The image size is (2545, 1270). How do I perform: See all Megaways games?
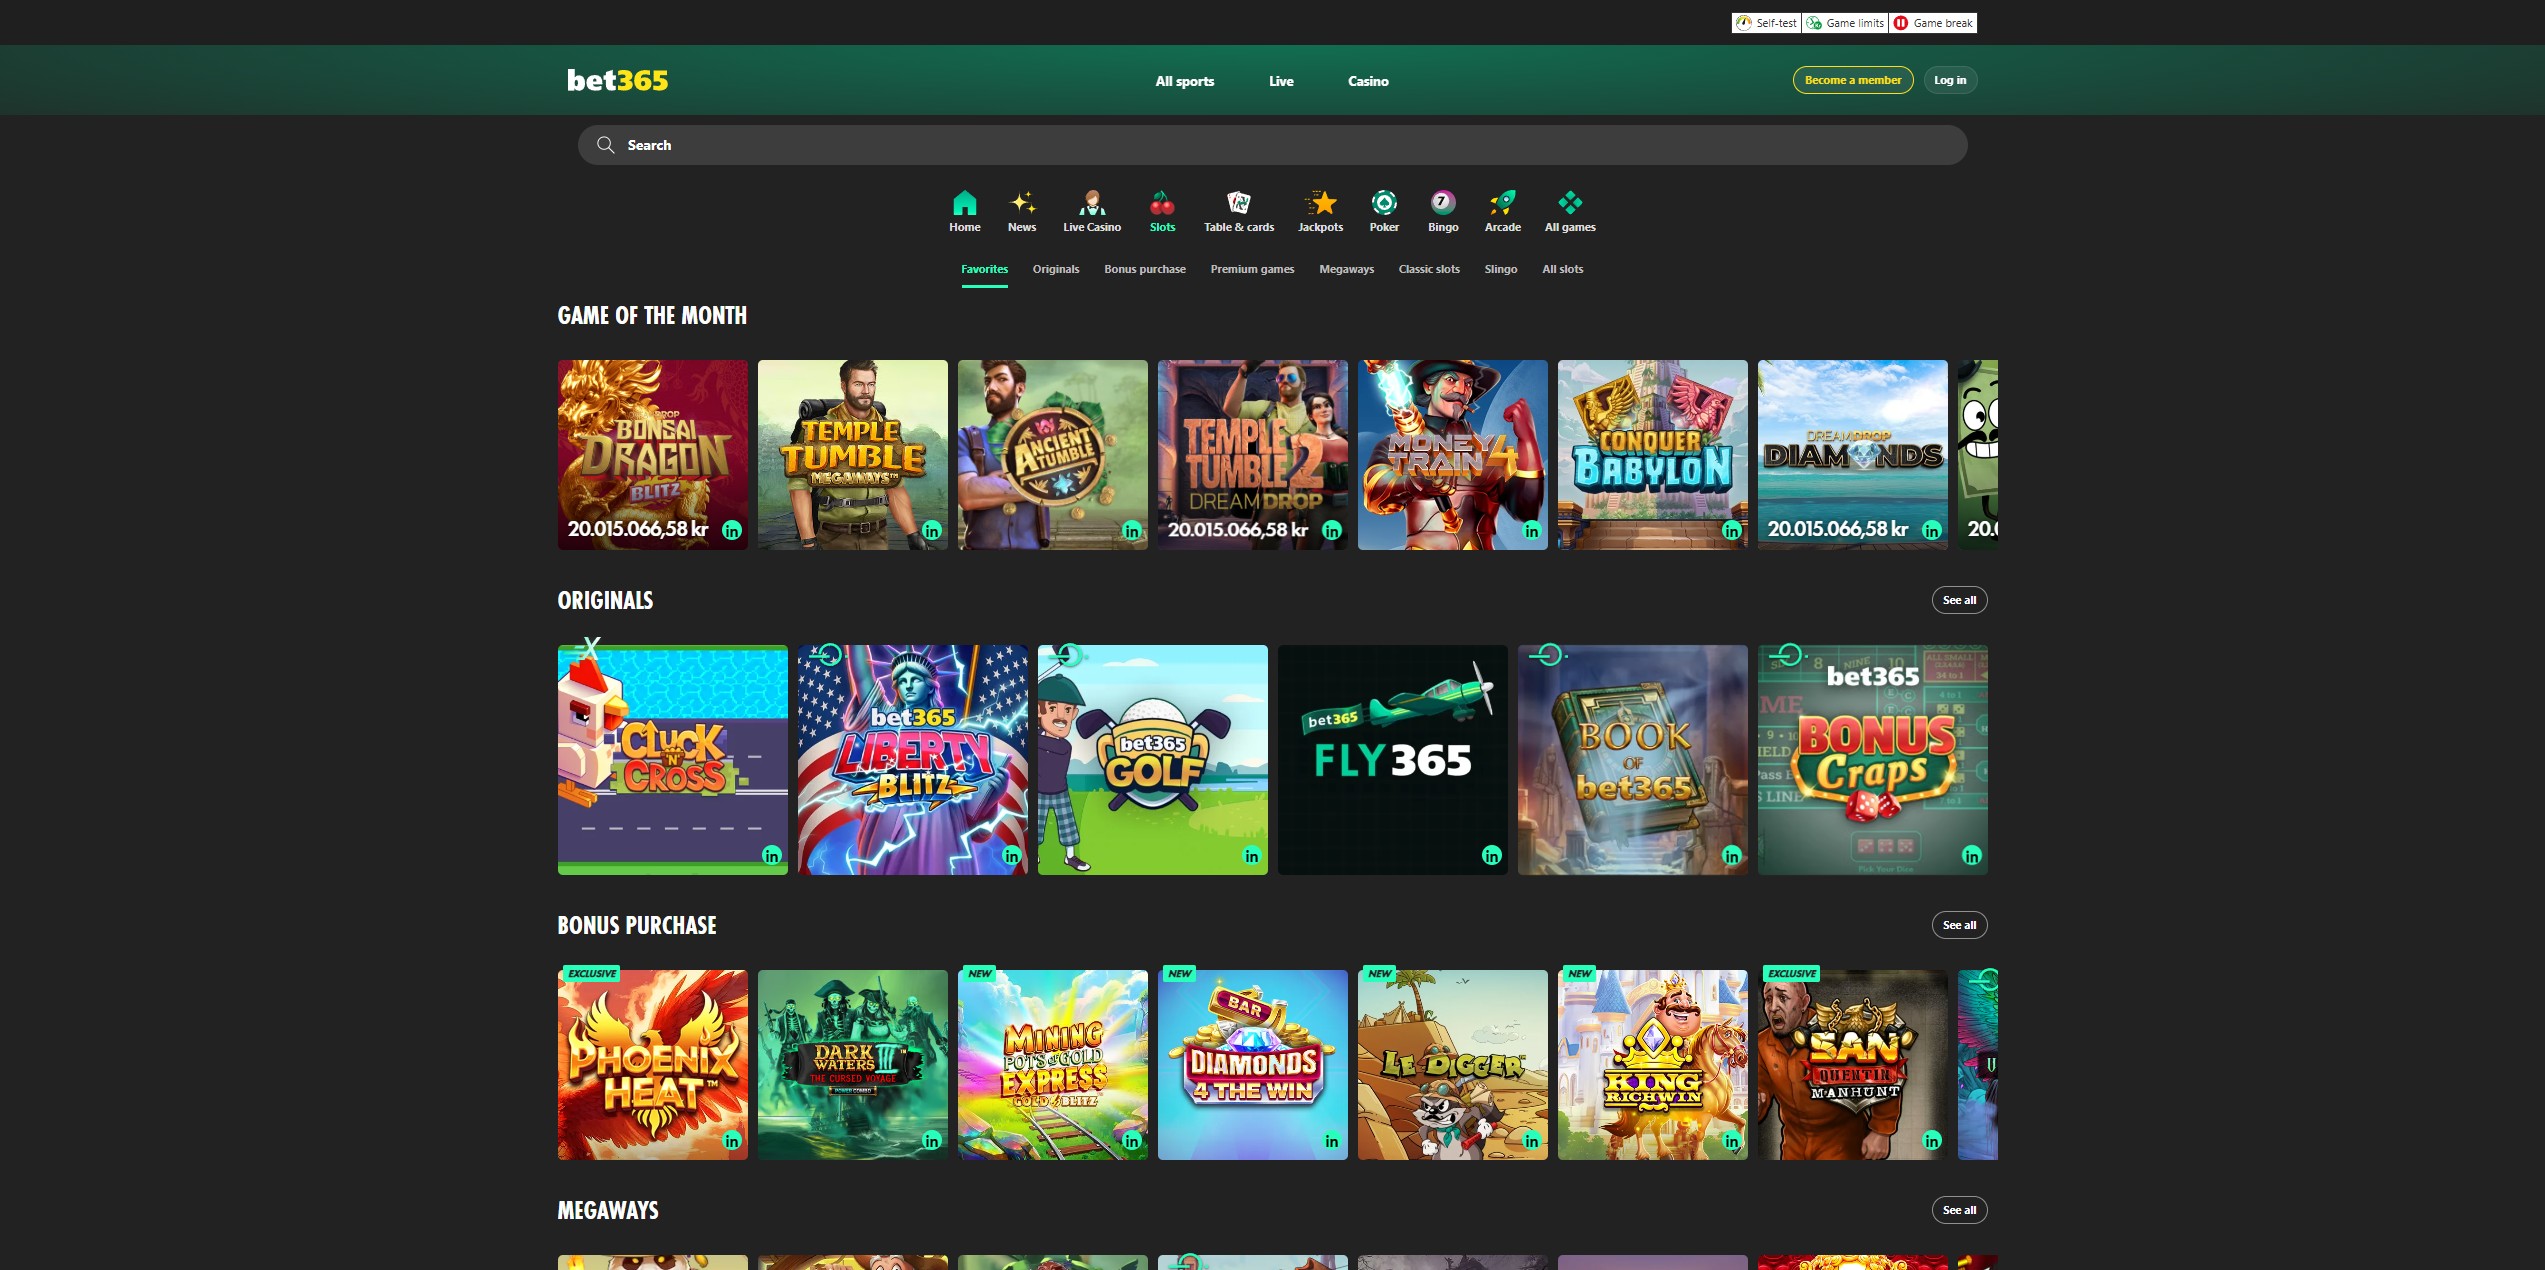pyautogui.click(x=1959, y=1210)
